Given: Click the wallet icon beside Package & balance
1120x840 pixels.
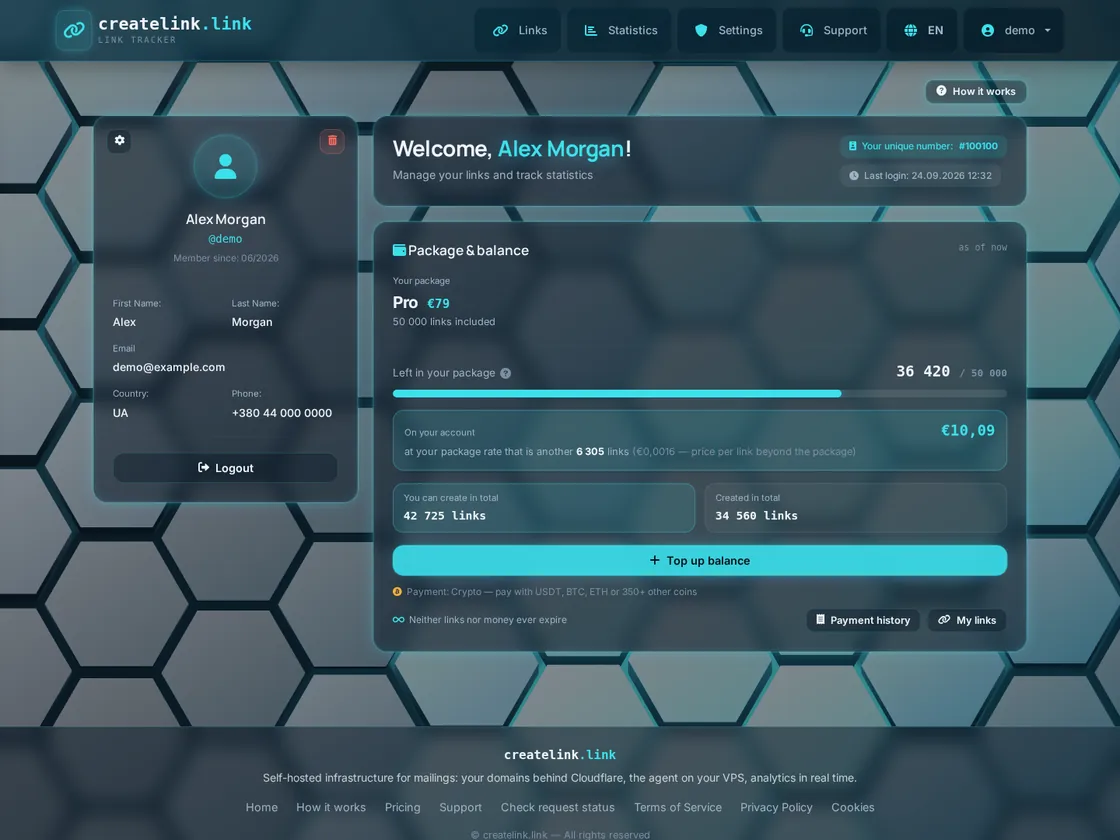Looking at the screenshot, I should pos(399,250).
